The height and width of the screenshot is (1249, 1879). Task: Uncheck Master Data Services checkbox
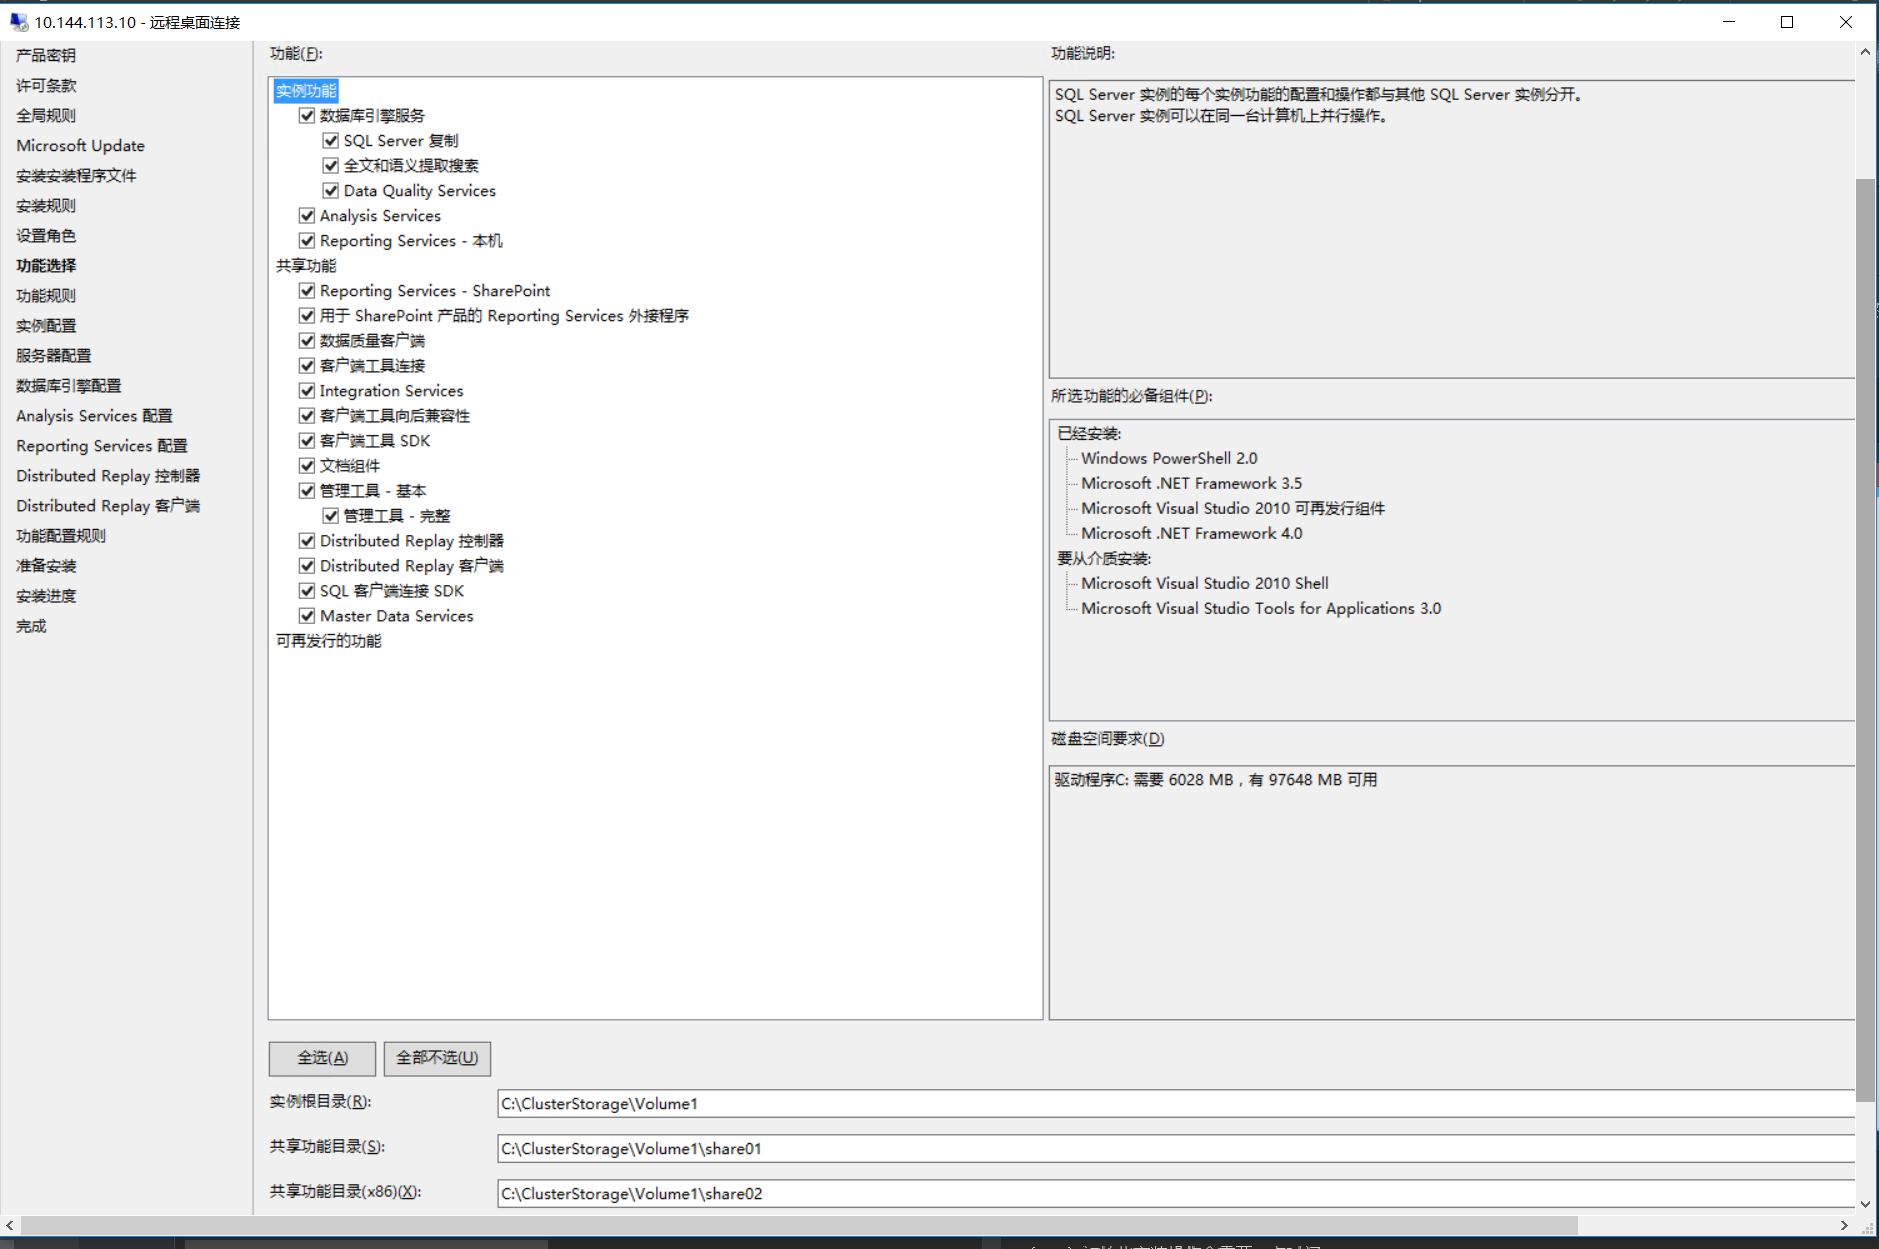[x=307, y=616]
